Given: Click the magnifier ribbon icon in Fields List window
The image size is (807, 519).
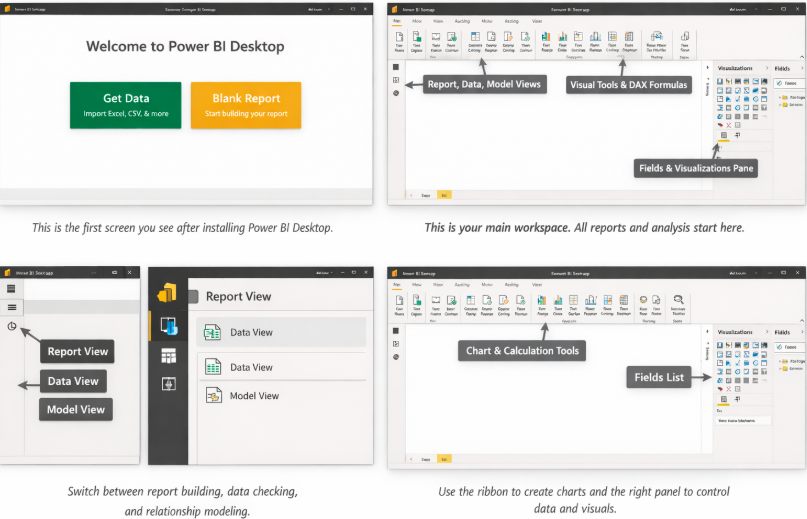Looking at the screenshot, I should point(678,298).
